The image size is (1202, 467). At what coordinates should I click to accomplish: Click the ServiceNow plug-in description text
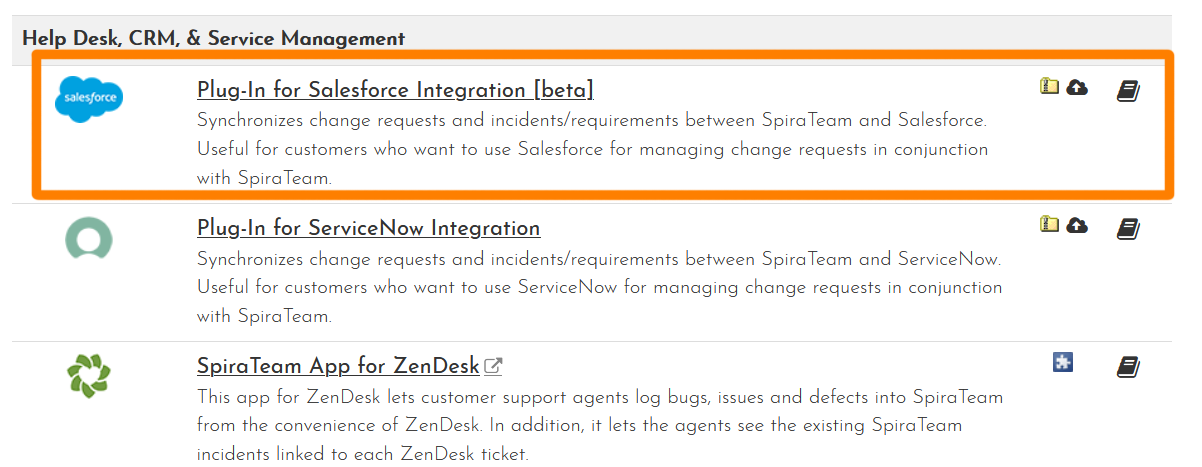tap(598, 287)
